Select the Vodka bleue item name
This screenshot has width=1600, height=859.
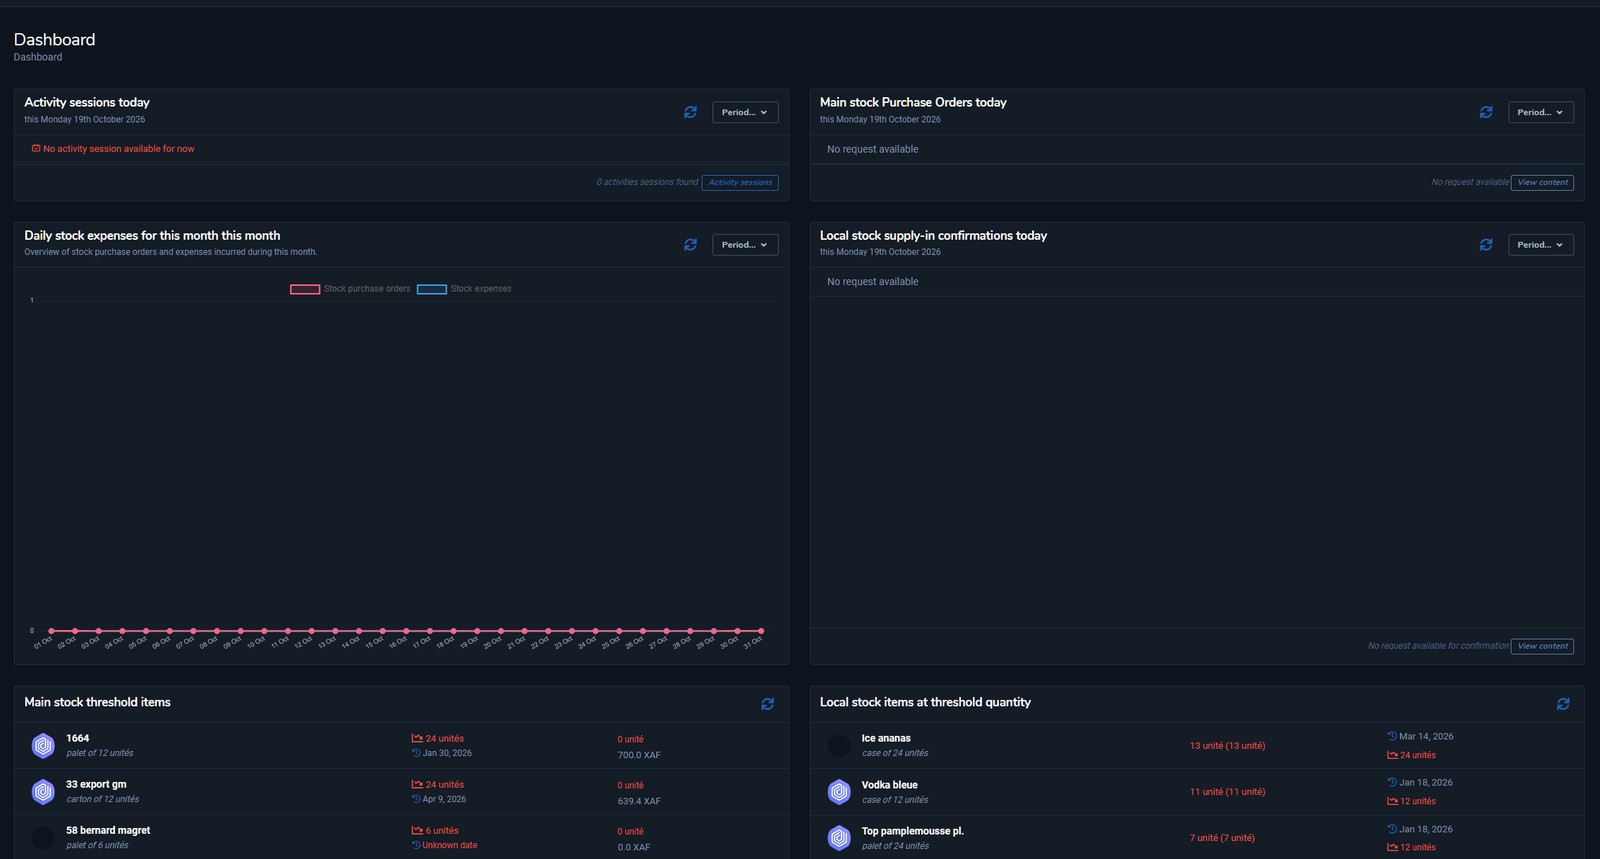890,785
